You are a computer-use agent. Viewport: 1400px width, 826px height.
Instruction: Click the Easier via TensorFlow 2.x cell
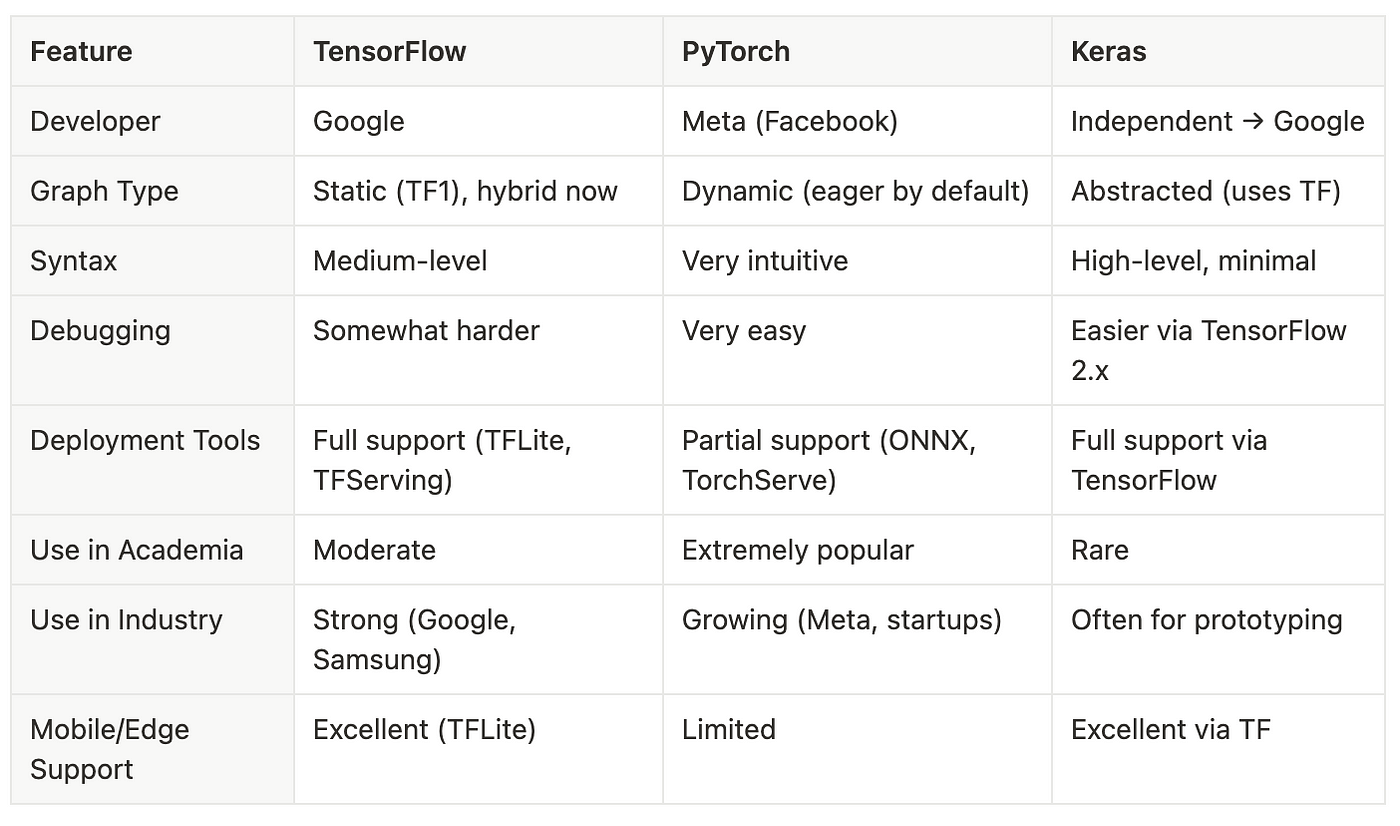tap(1218, 350)
